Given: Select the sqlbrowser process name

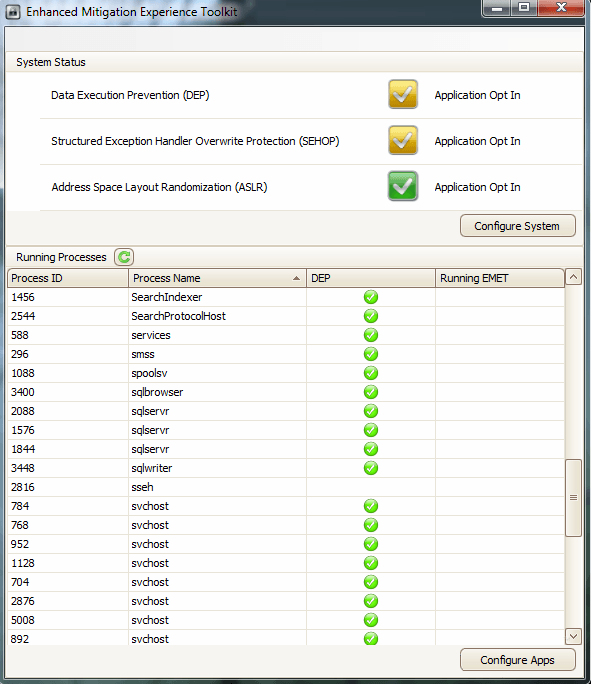Looking at the screenshot, I should 157,392.
